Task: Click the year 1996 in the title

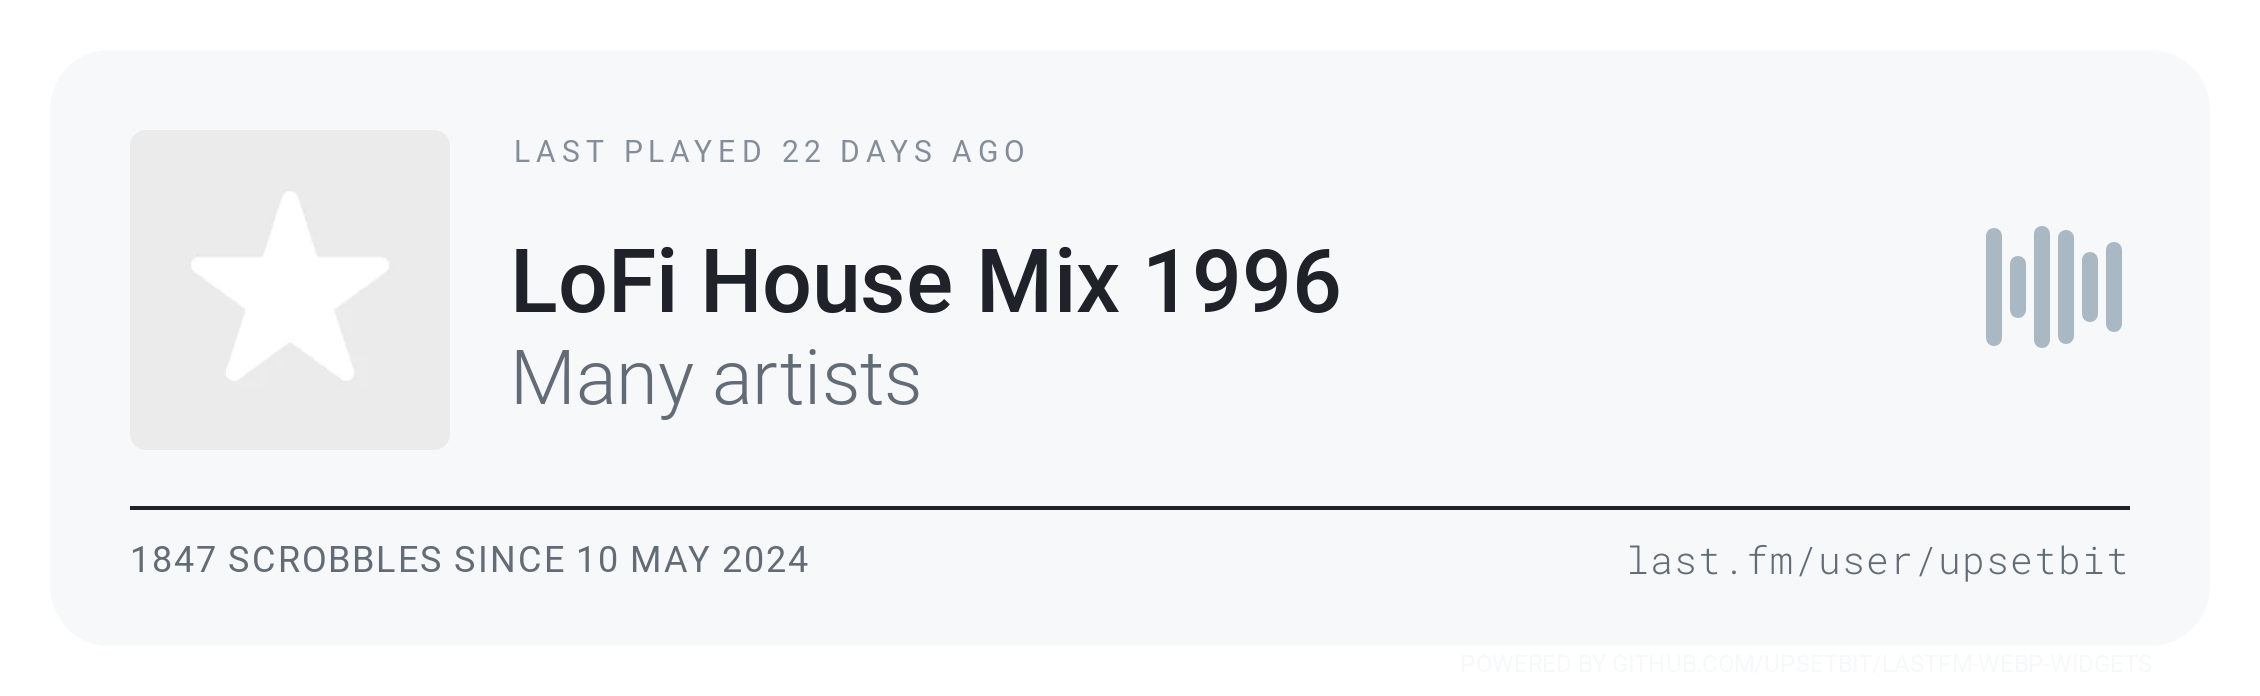Action: 1241,282
